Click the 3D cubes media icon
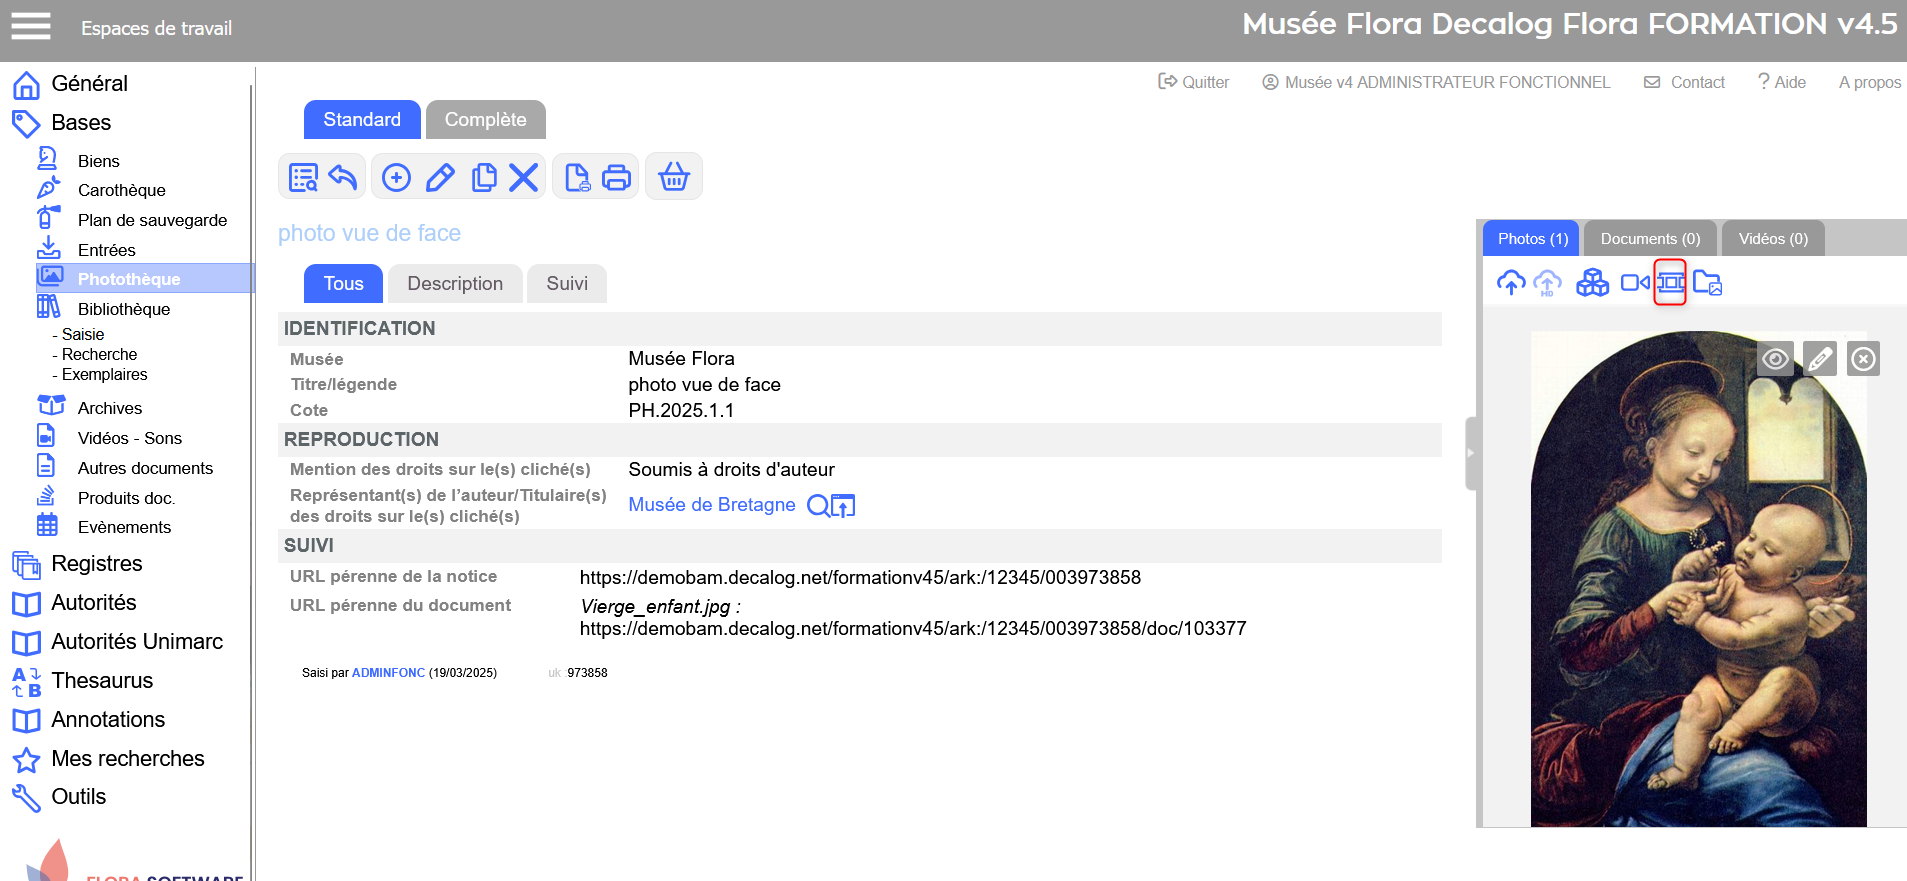The height and width of the screenshot is (881, 1907). click(1592, 283)
